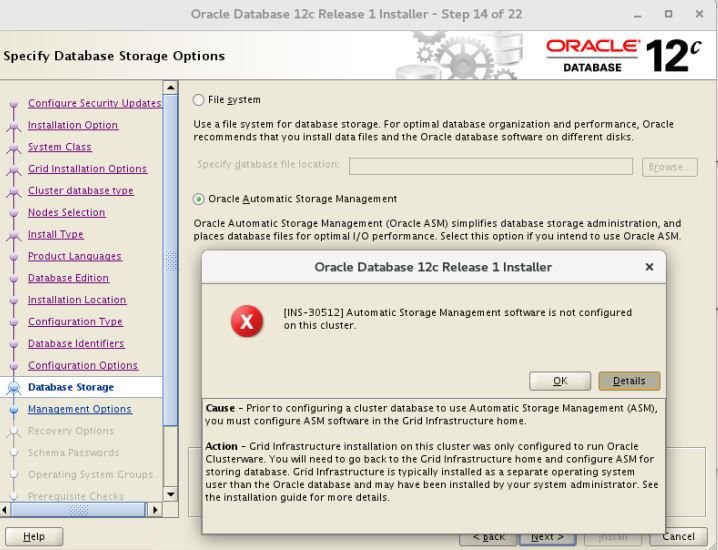718x550 pixels.
Task: Open the Database Edition step
Action: (x=68, y=278)
